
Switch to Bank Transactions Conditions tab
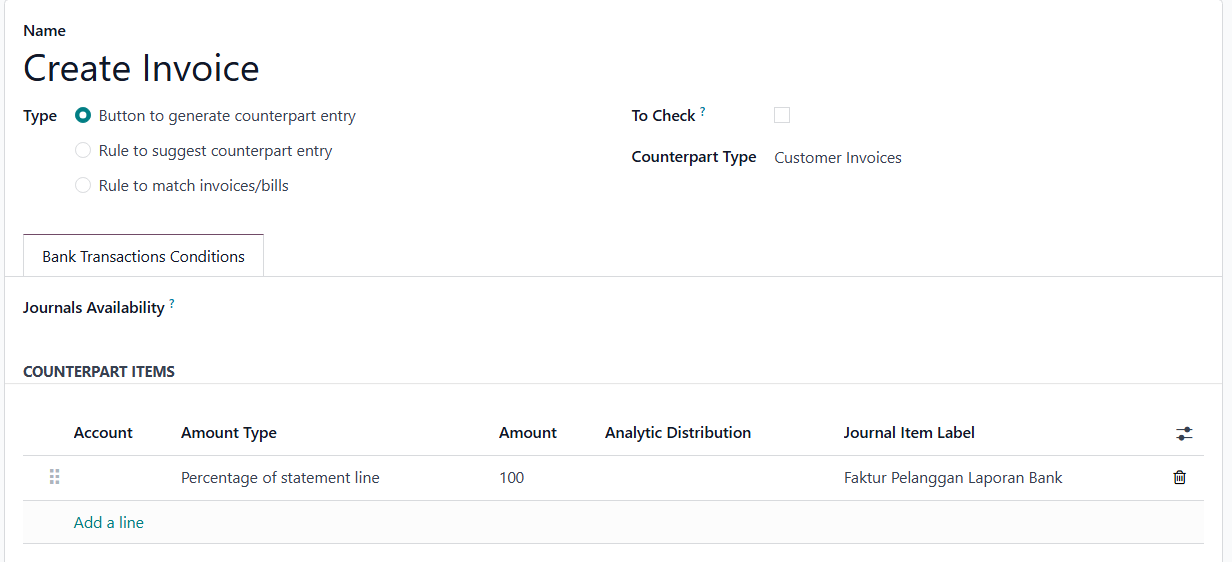pyautogui.click(x=143, y=256)
